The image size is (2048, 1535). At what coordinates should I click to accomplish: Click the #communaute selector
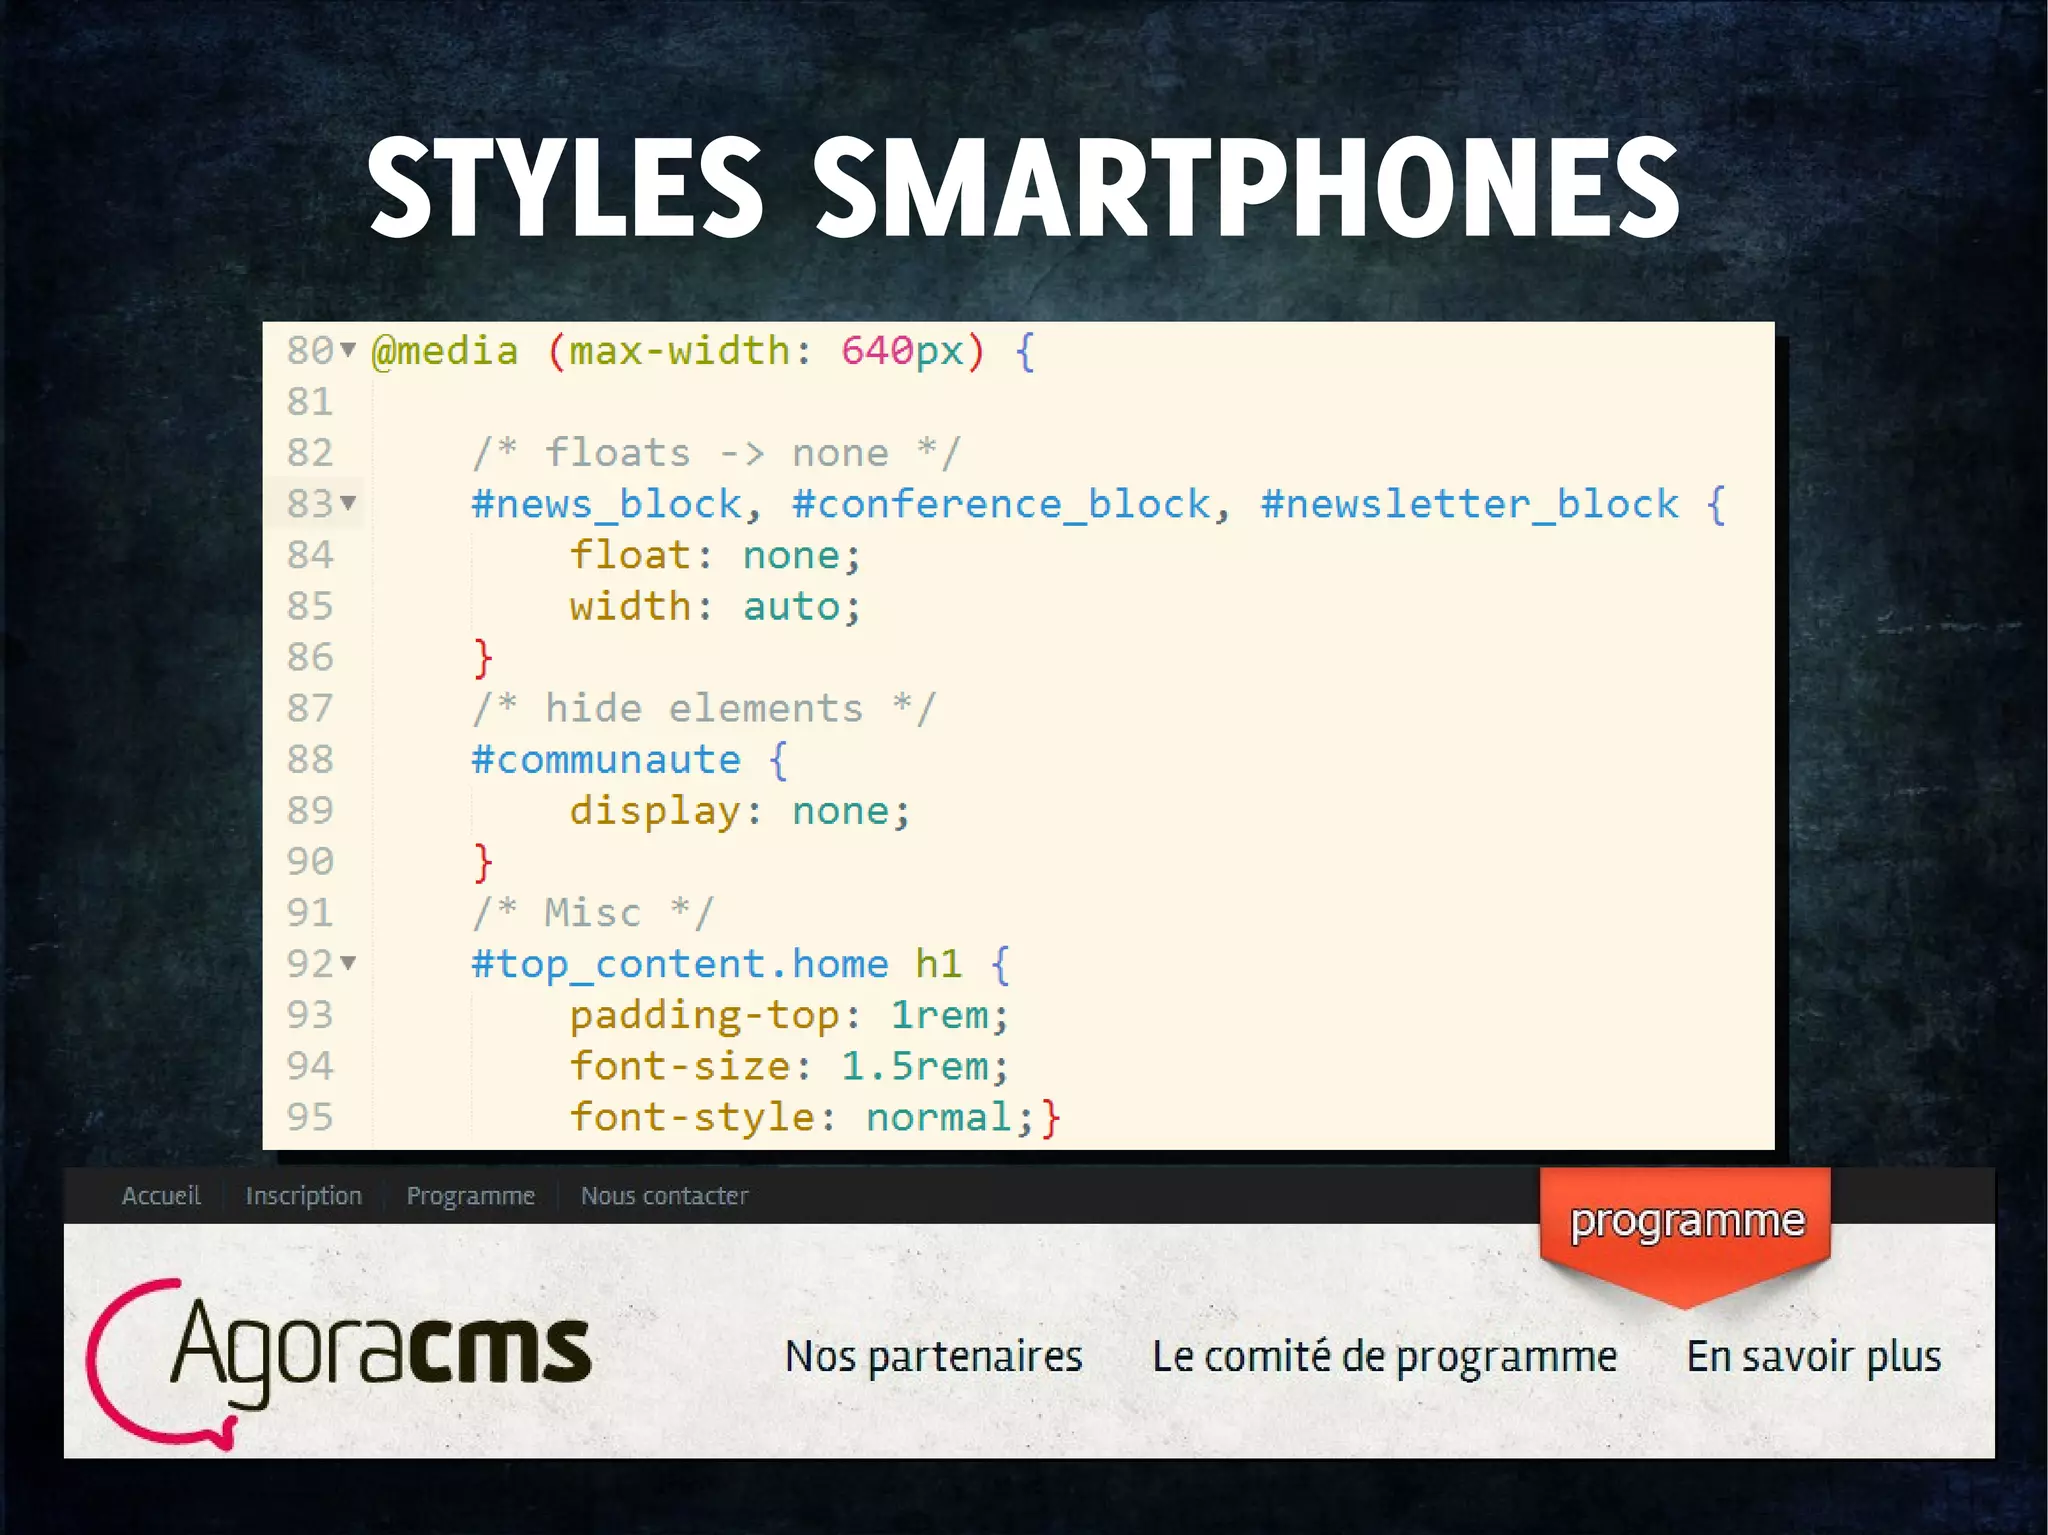[607, 760]
